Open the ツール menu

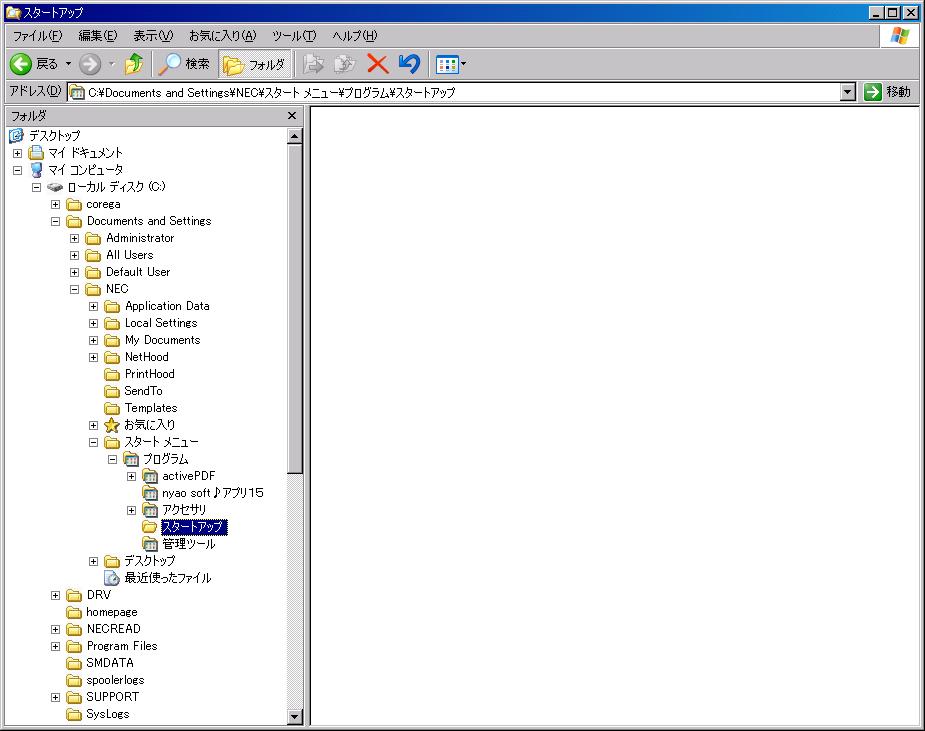(294, 36)
